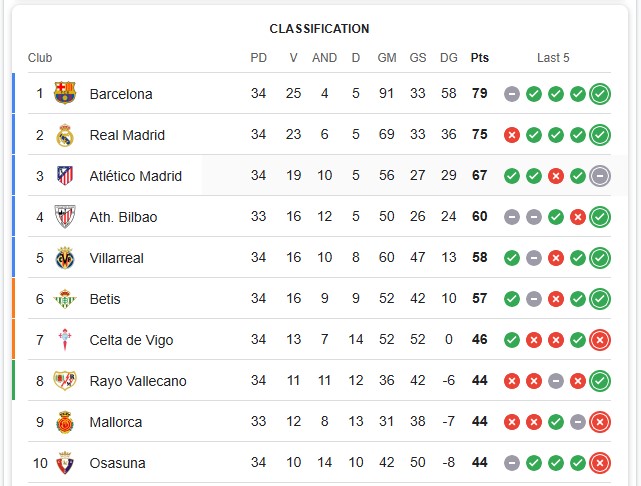The width and height of the screenshot is (641, 486).
Task: Click the Osasuna club crest
Action: (65, 463)
